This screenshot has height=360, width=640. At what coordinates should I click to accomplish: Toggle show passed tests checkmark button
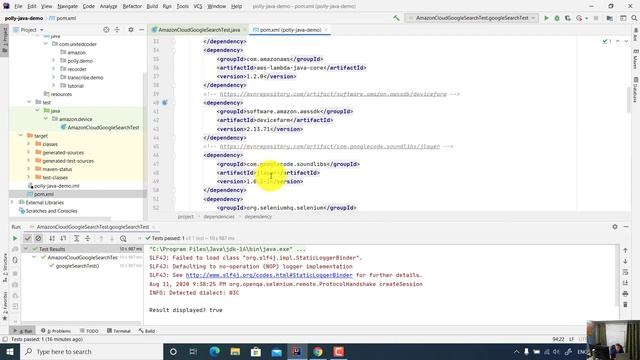point(27,238)
